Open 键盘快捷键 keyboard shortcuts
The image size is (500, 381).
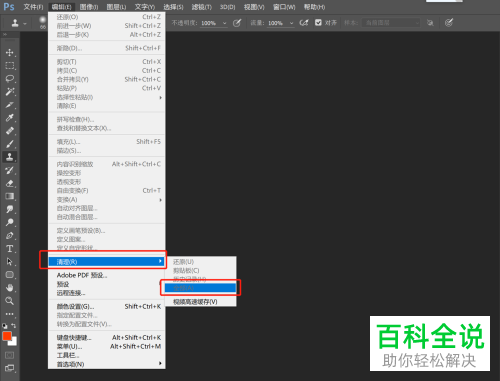pos(107,338)
